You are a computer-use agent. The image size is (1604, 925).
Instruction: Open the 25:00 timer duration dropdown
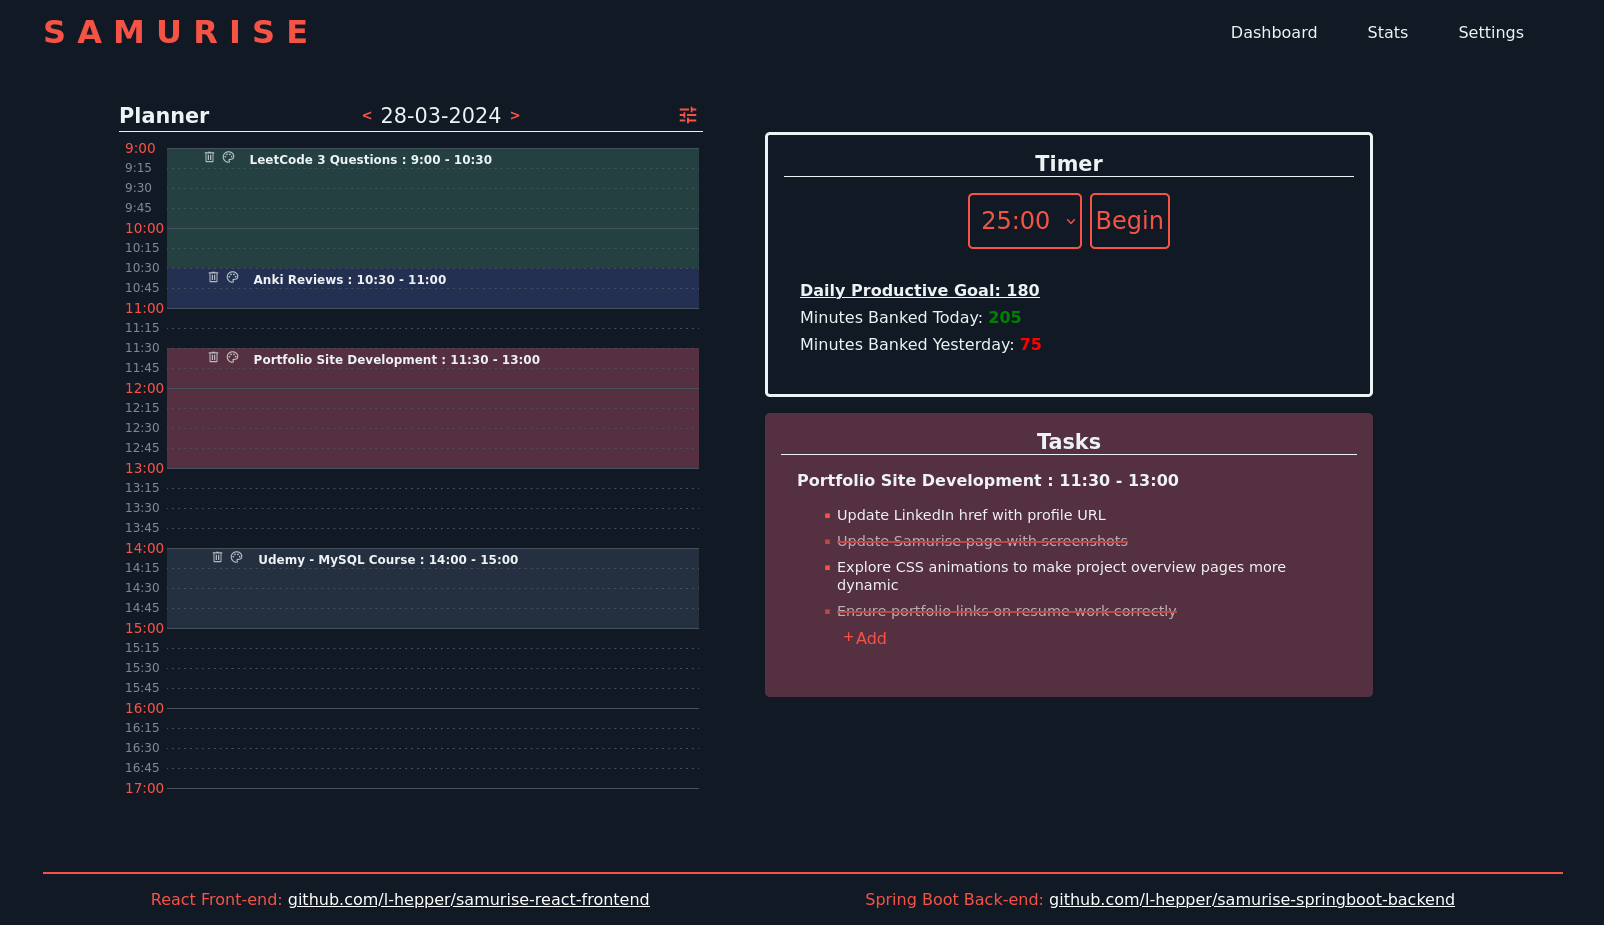point(1024,221)
